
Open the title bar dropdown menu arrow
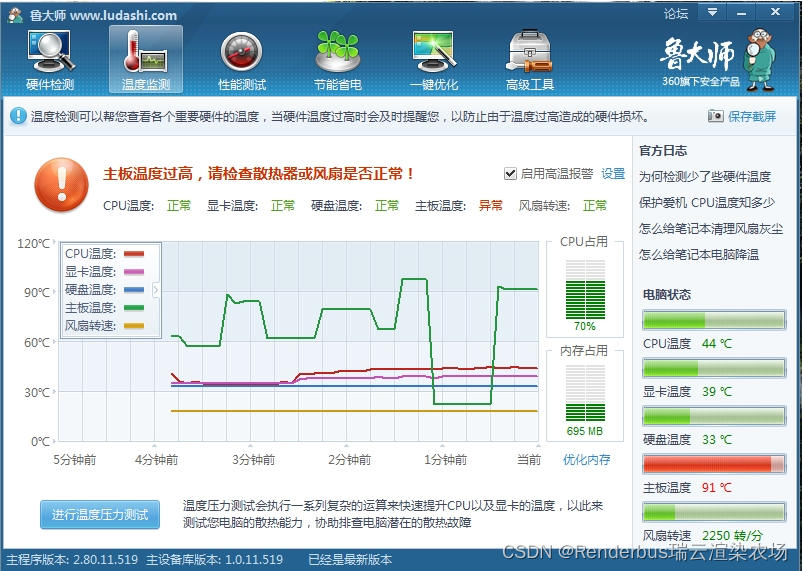tap(712, 13)
